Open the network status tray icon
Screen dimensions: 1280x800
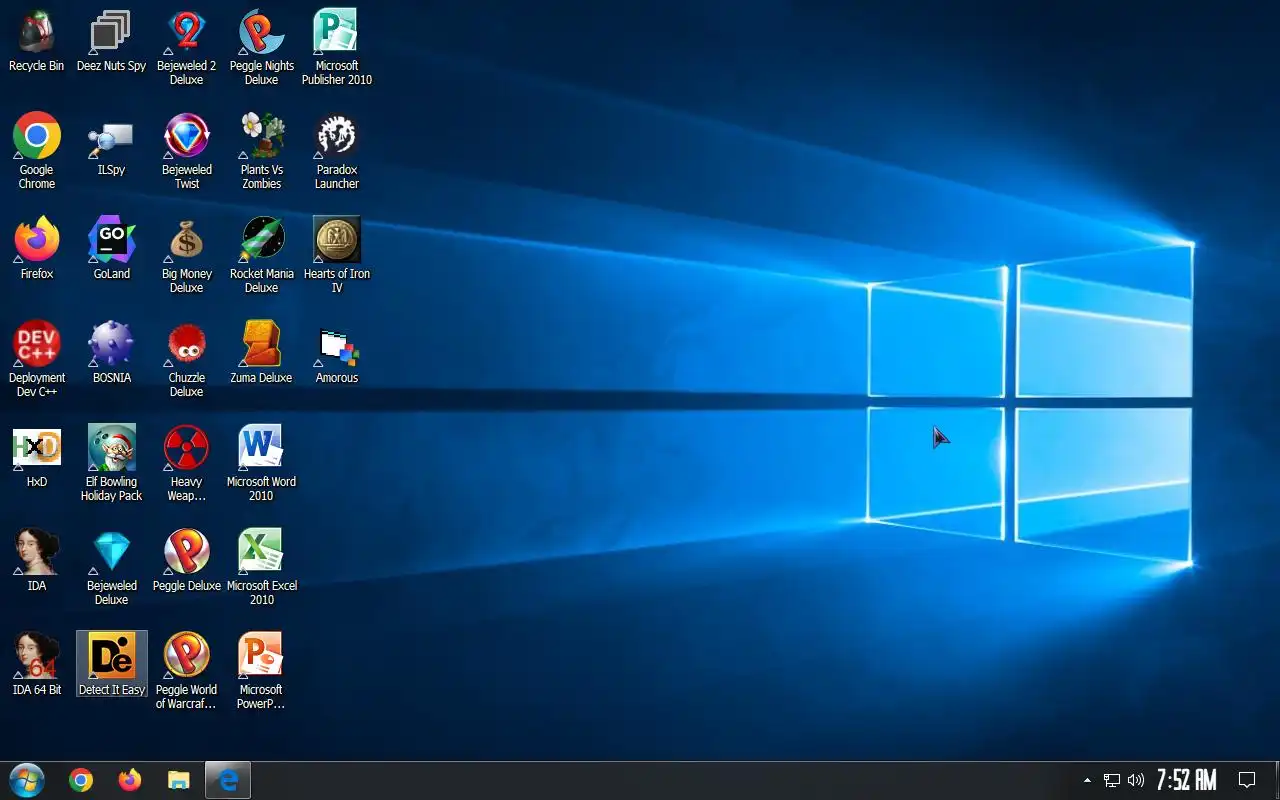[1112, 780]
